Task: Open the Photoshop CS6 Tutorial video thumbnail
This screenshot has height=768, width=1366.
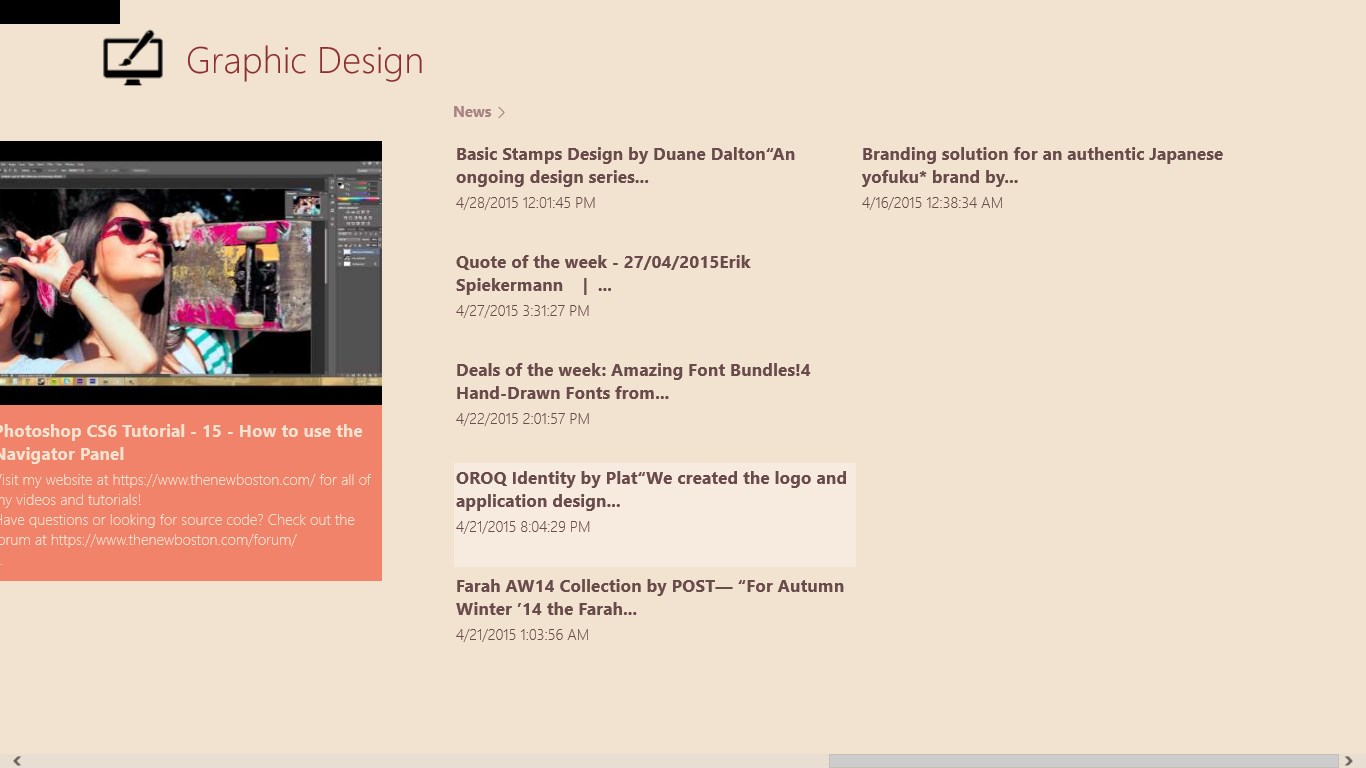Action: (x=190, y=272)
